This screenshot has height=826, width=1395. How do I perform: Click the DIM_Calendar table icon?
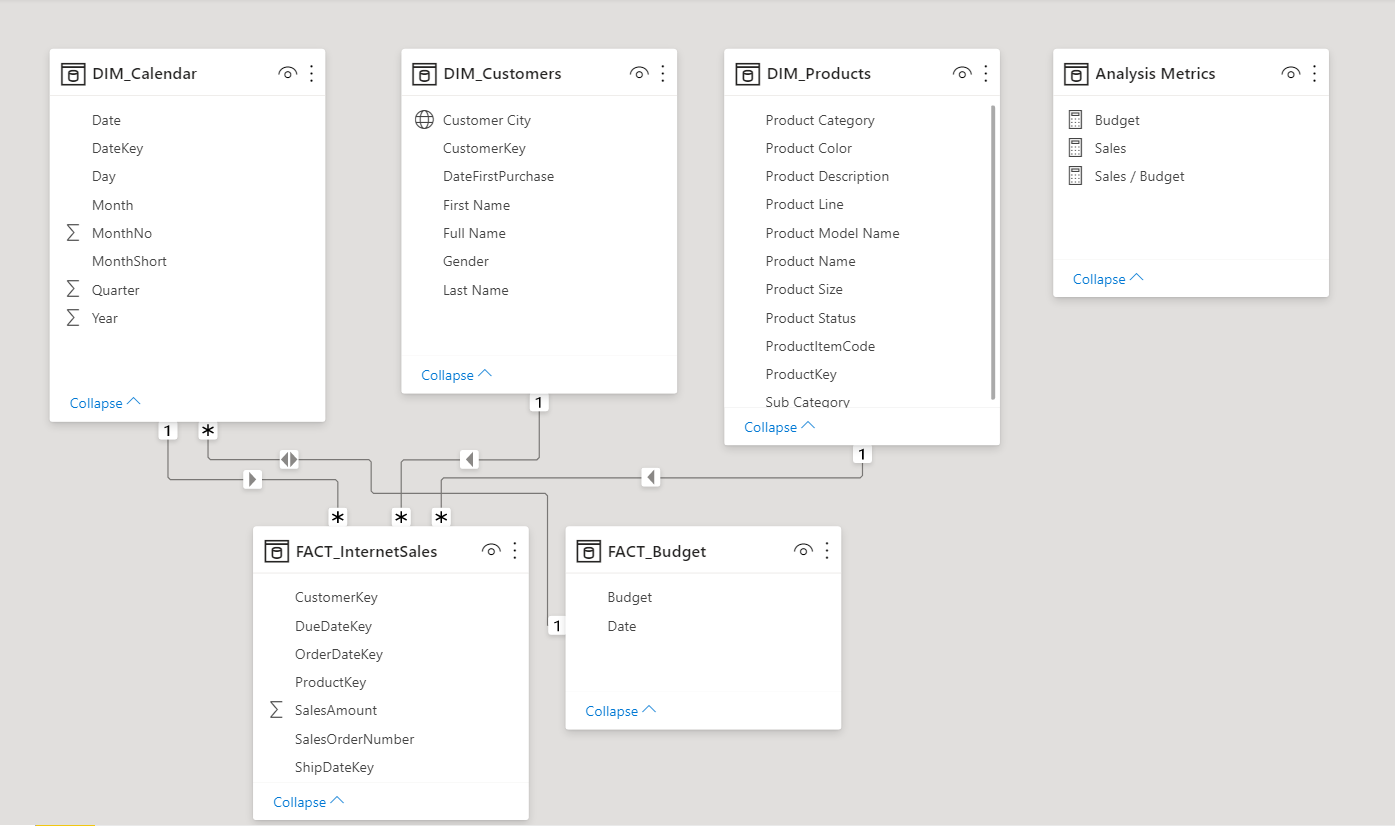tap(73, 73)
